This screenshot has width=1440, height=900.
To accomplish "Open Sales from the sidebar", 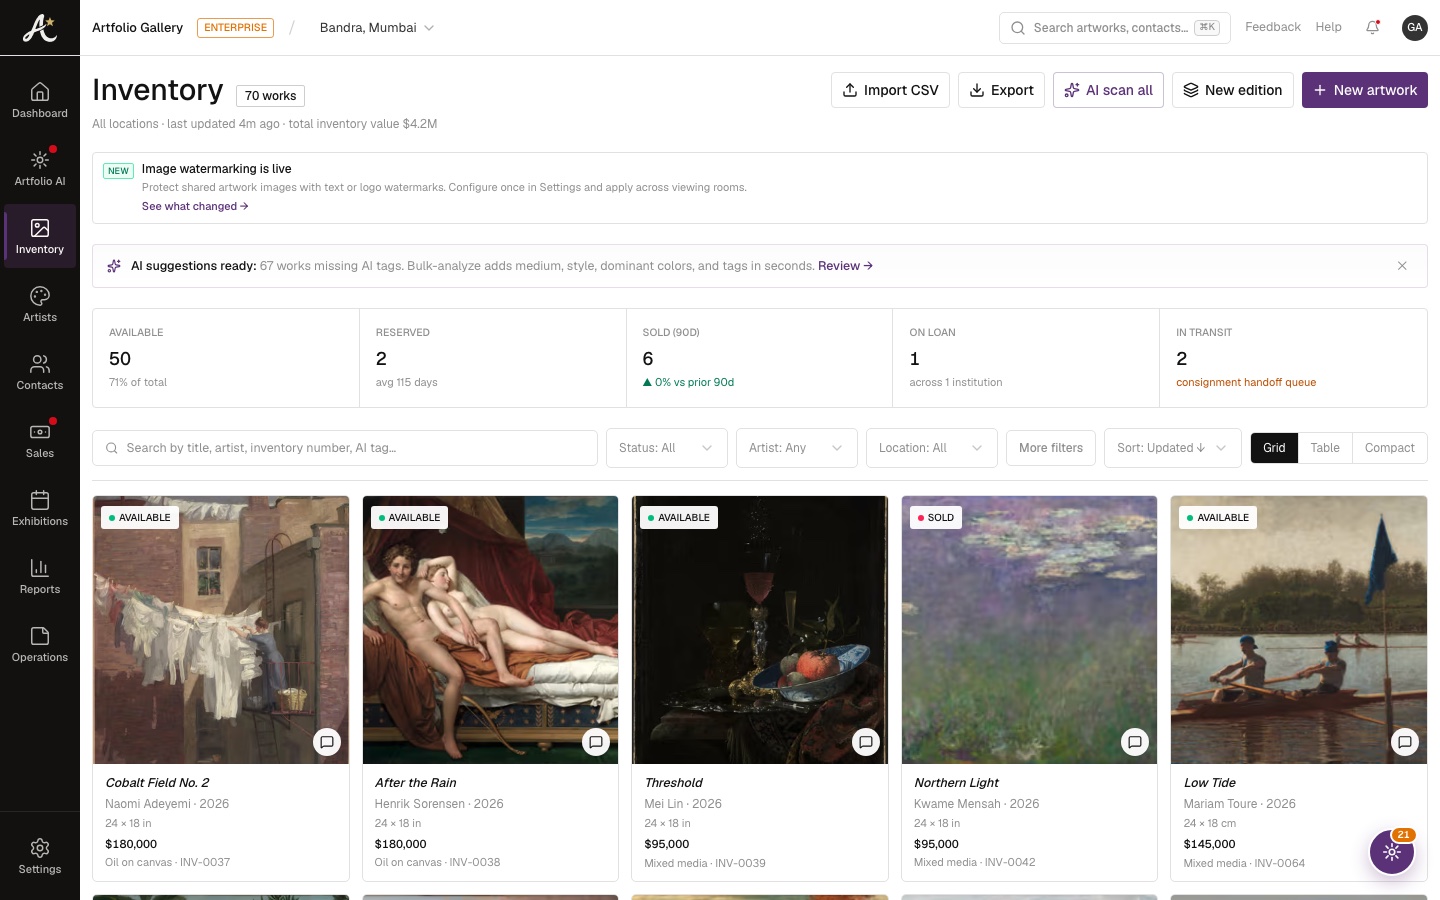I will pyautogui.click(x=40, y=440).
